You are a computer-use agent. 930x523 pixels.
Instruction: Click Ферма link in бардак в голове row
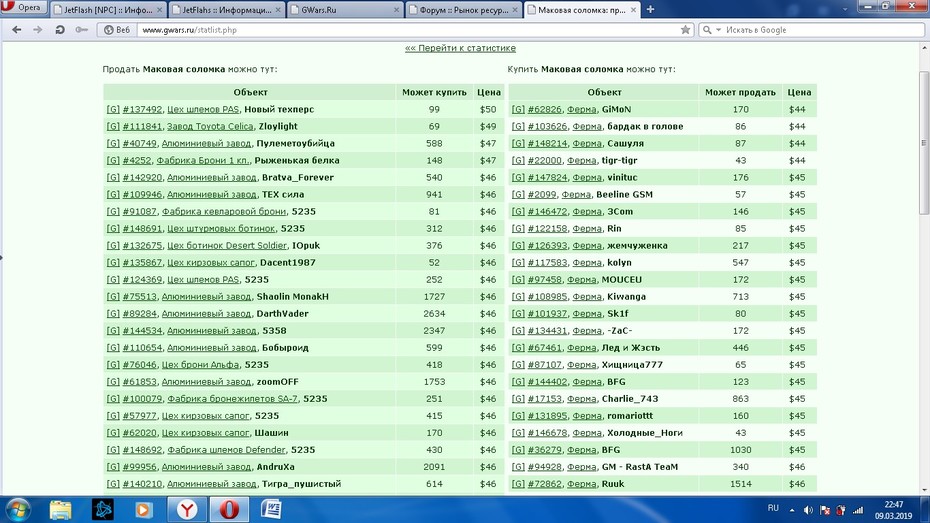click(x=587, y=126)
